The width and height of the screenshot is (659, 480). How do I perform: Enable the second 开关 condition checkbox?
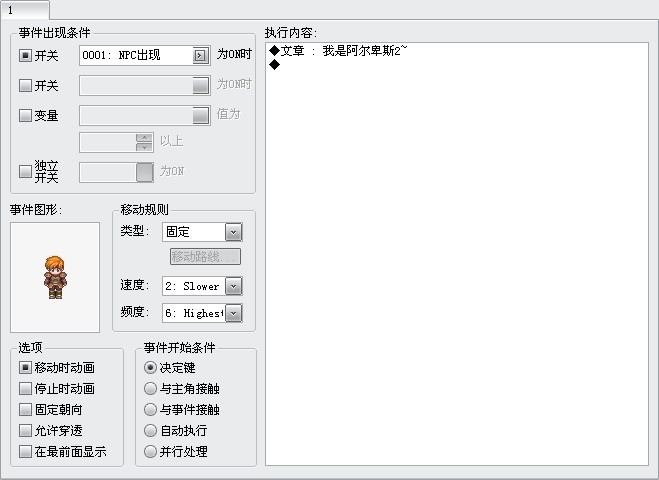tap(25, 85)
